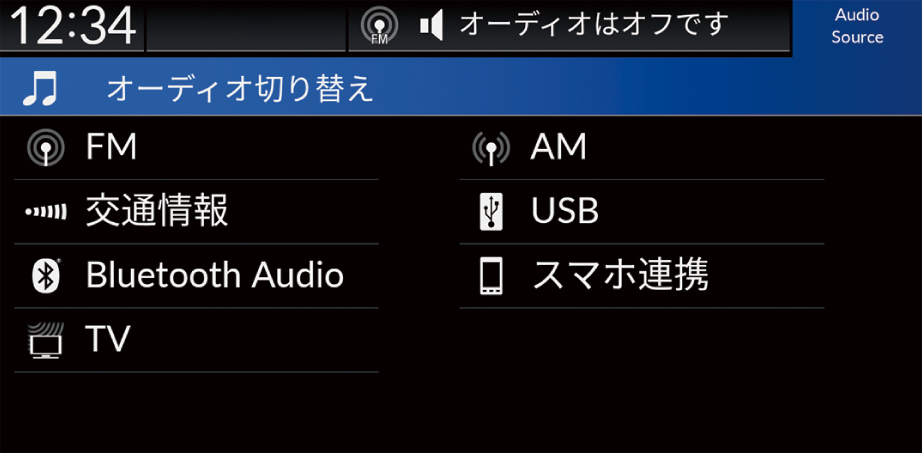The width and height of the screenshot is (922, 453).
Task: Open the Audio Source button
Action: 857,26
